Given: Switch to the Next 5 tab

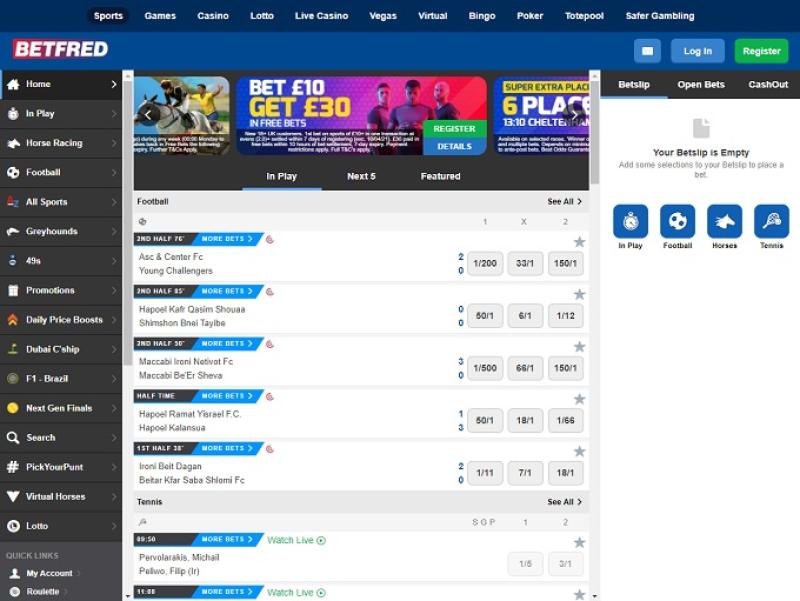Looking at the screenshot, I should [361, 177].
